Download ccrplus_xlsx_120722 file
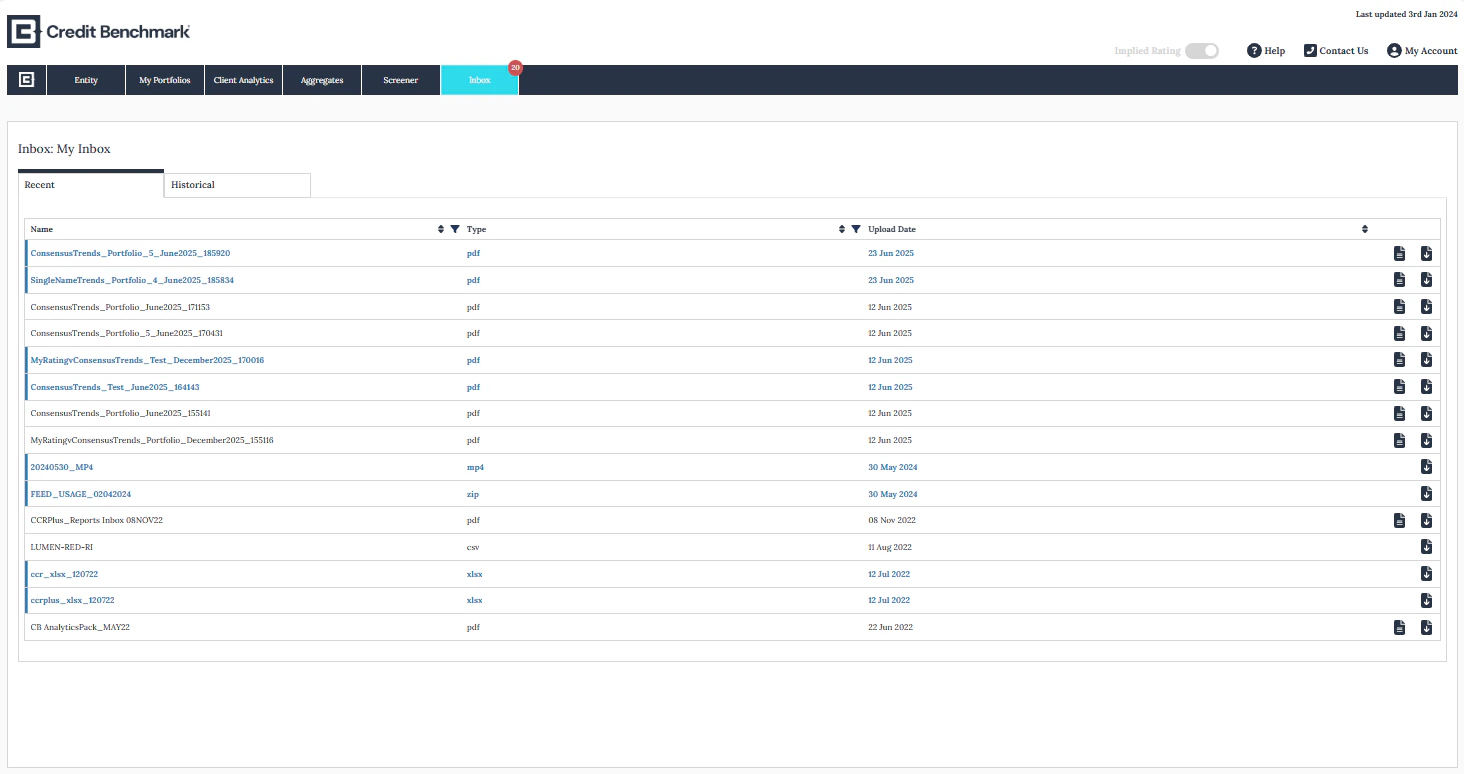Viewport: 1464px width, 774px height. [x=1427, y=600]
